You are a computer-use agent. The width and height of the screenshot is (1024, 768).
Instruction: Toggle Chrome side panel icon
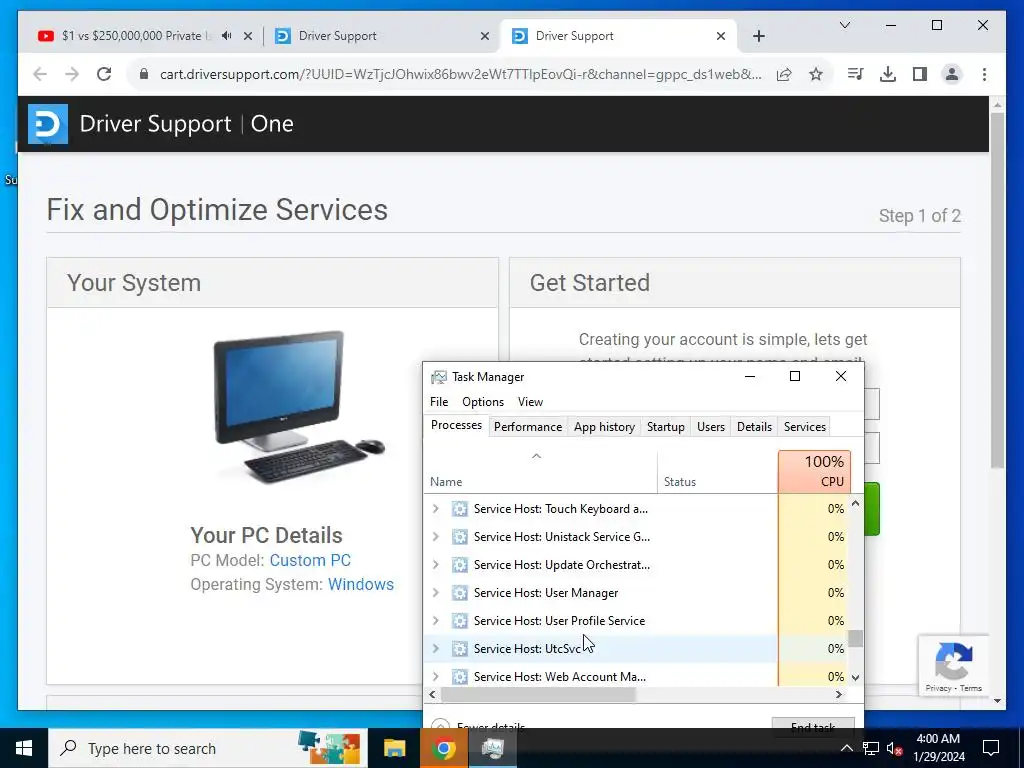coord(920,74)
